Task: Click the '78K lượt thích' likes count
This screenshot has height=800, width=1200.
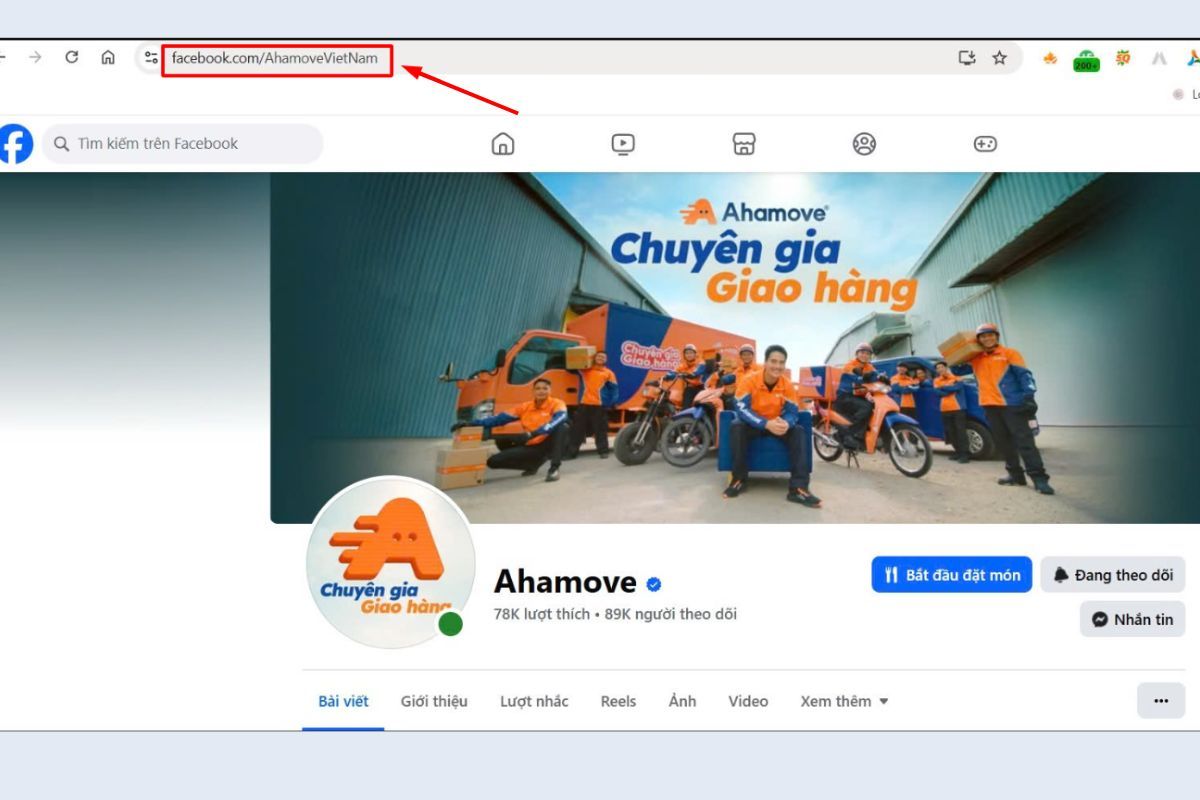Action: (542, 614)
